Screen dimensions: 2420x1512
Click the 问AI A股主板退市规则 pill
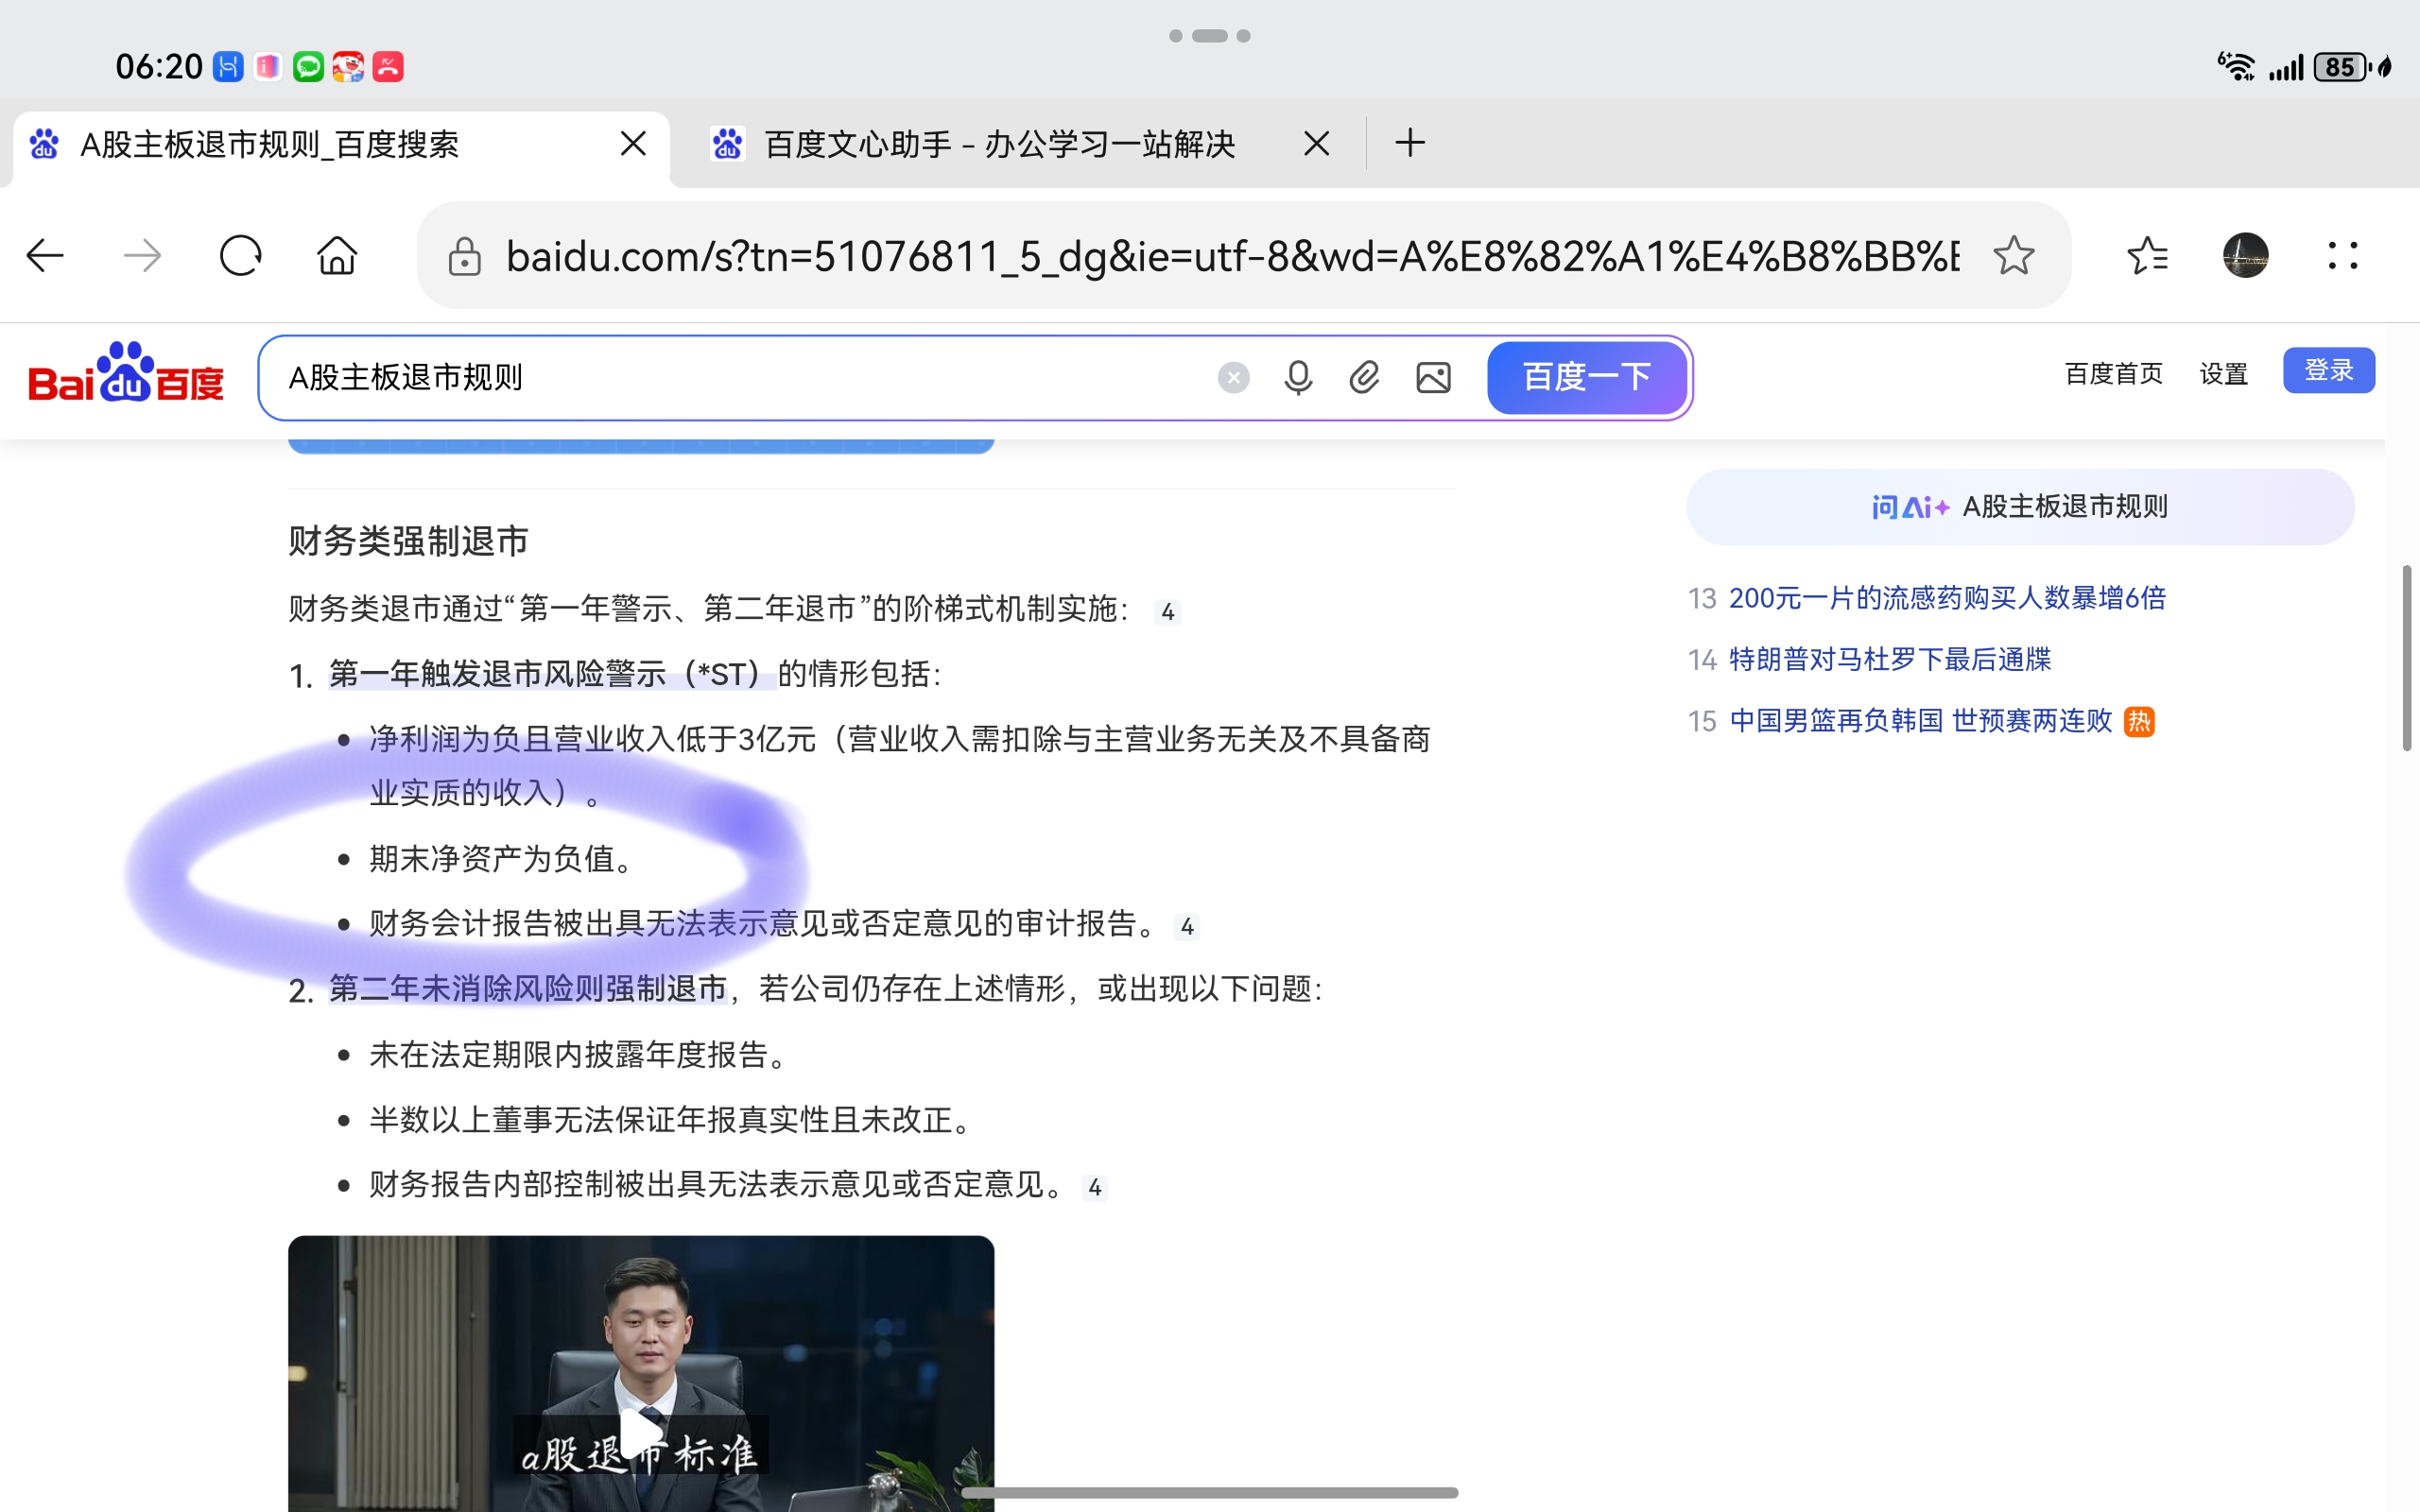click(x=2019, y=507)
